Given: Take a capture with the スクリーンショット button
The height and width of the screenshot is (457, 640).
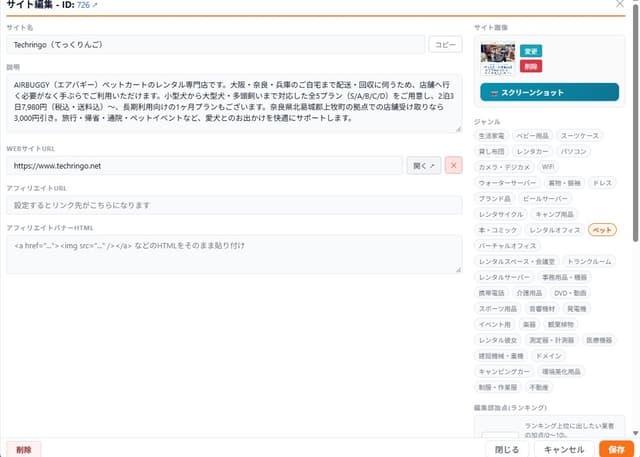Looking at the screenshot, I should (549, 93).
